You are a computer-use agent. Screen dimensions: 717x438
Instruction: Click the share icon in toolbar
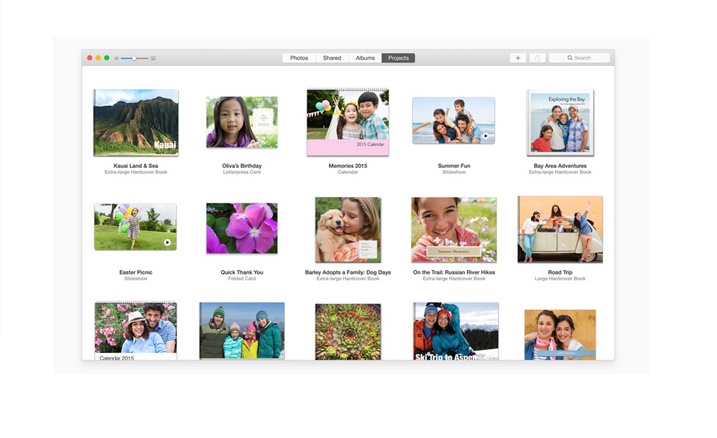[537, 58]
